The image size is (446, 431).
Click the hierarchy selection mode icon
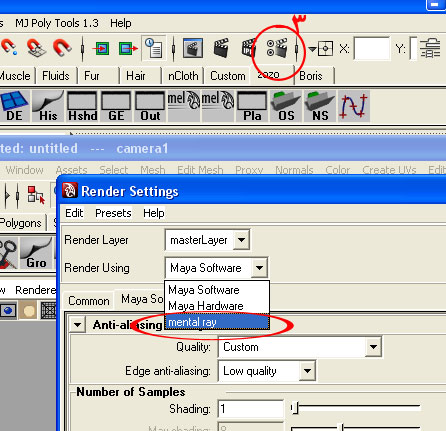click(x=36, y=195)
